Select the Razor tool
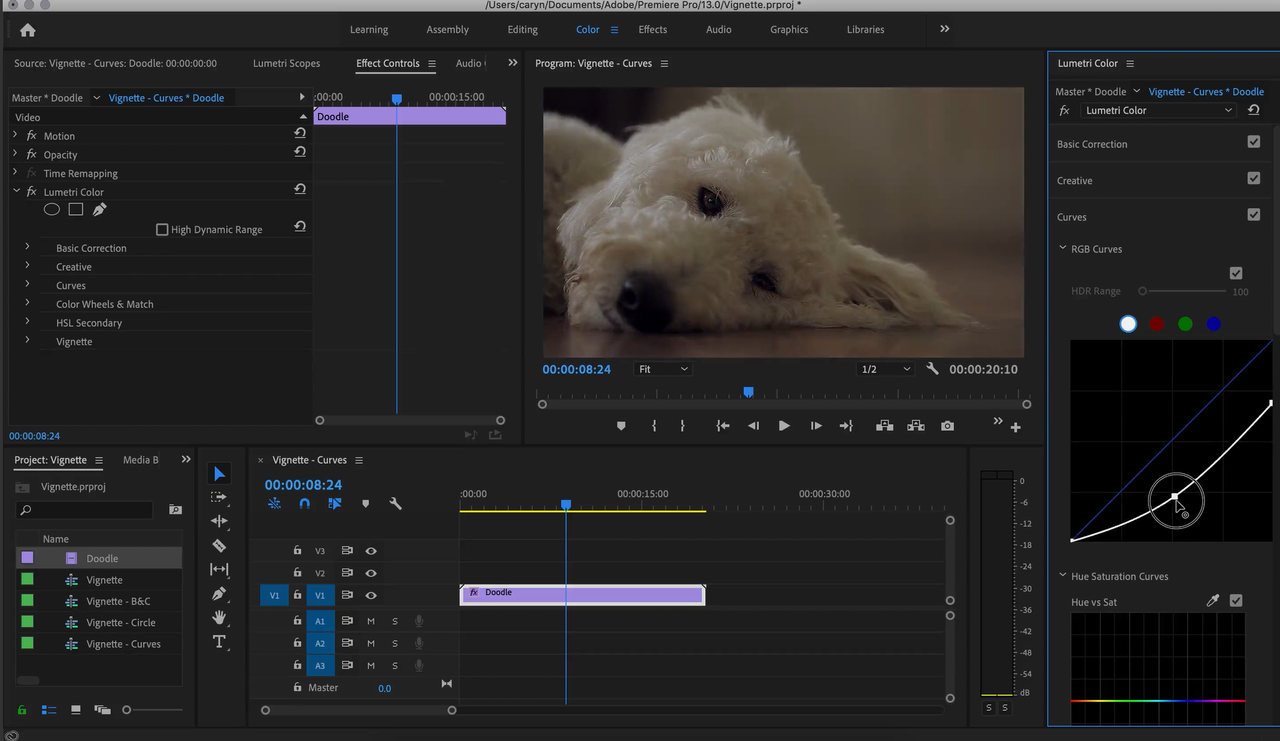The height and width of the screenshot is (741, 1280). [x=220, y=545]
